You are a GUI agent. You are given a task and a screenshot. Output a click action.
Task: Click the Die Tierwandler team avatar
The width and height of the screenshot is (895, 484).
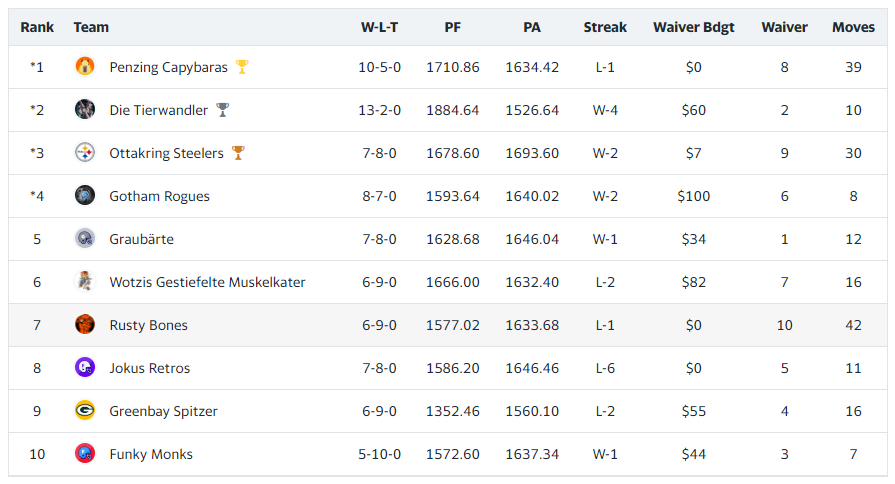(x=85, y=109)
